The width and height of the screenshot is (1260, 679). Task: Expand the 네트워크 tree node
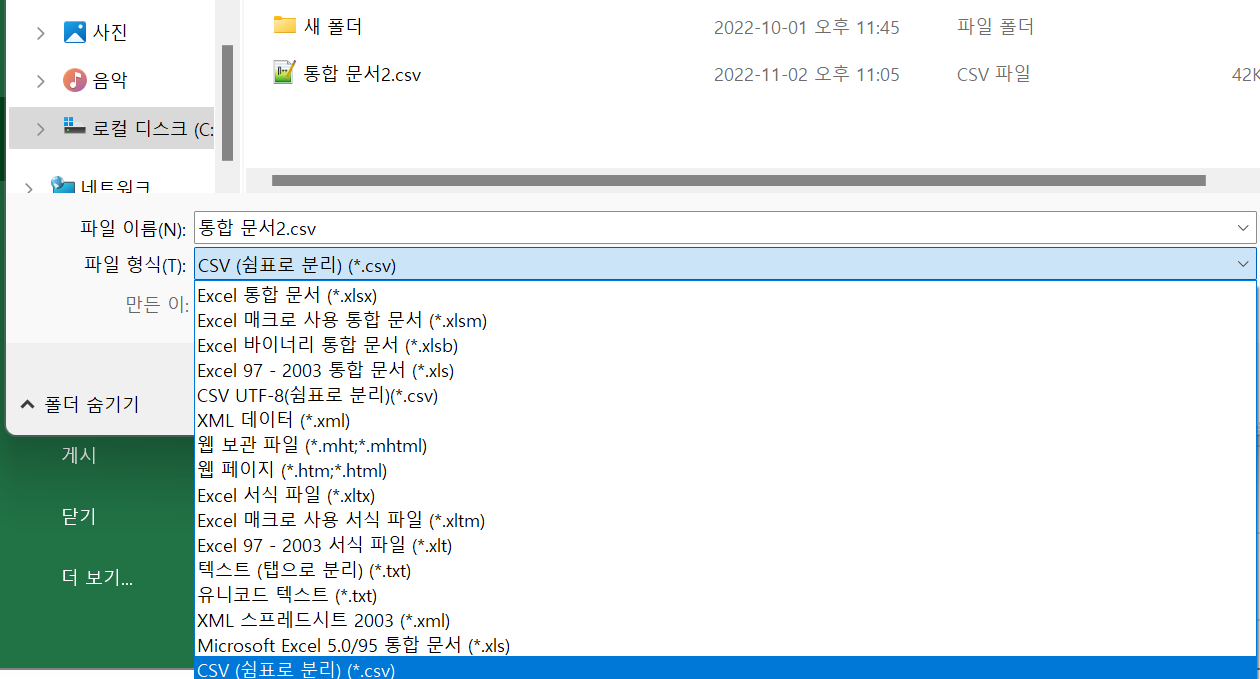click(x=29, y=186)
